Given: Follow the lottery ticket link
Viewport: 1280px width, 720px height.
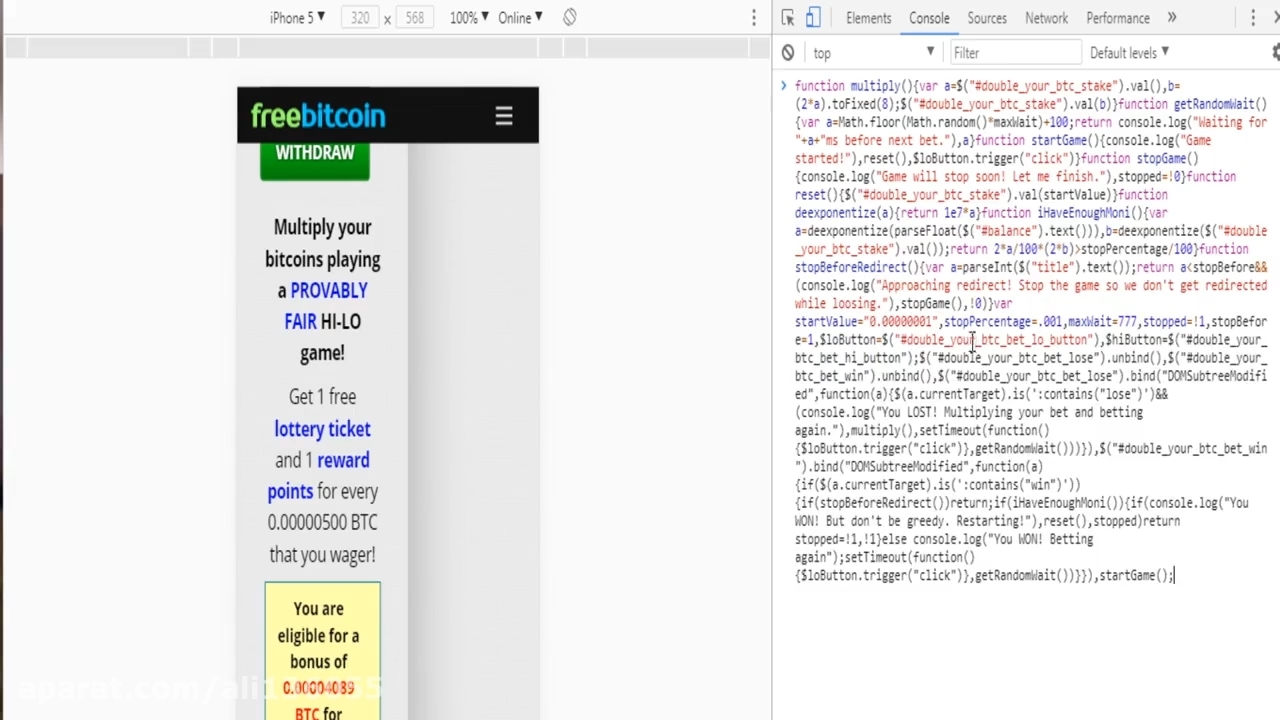Looking at the screenshot, I should click(x=322, y=429).
